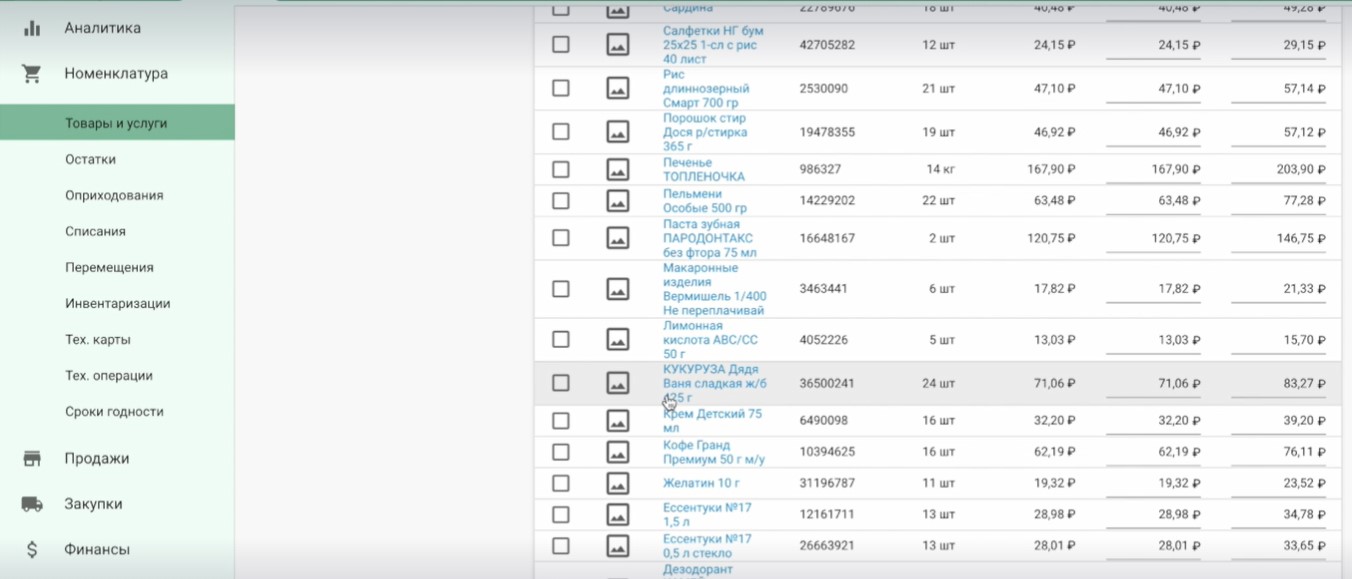Click the Номенклатура shopping cart icon
This screenshot has width=1352, height=579.
[x=32, y=74]
